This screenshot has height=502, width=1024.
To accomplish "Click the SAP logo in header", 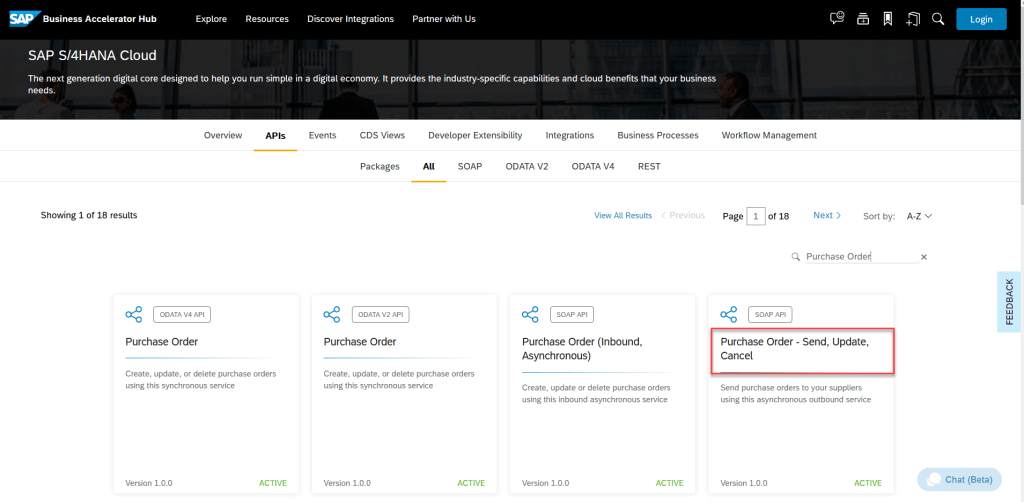I will tap(22, 18).
